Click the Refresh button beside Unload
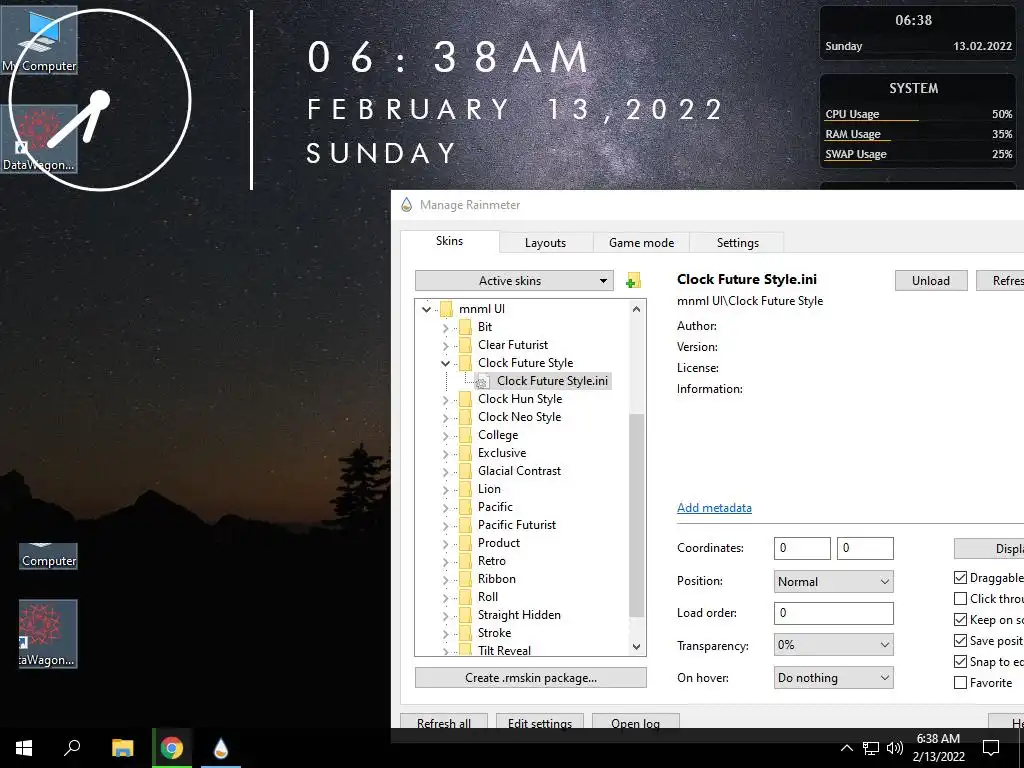 tap(1000, 280)
